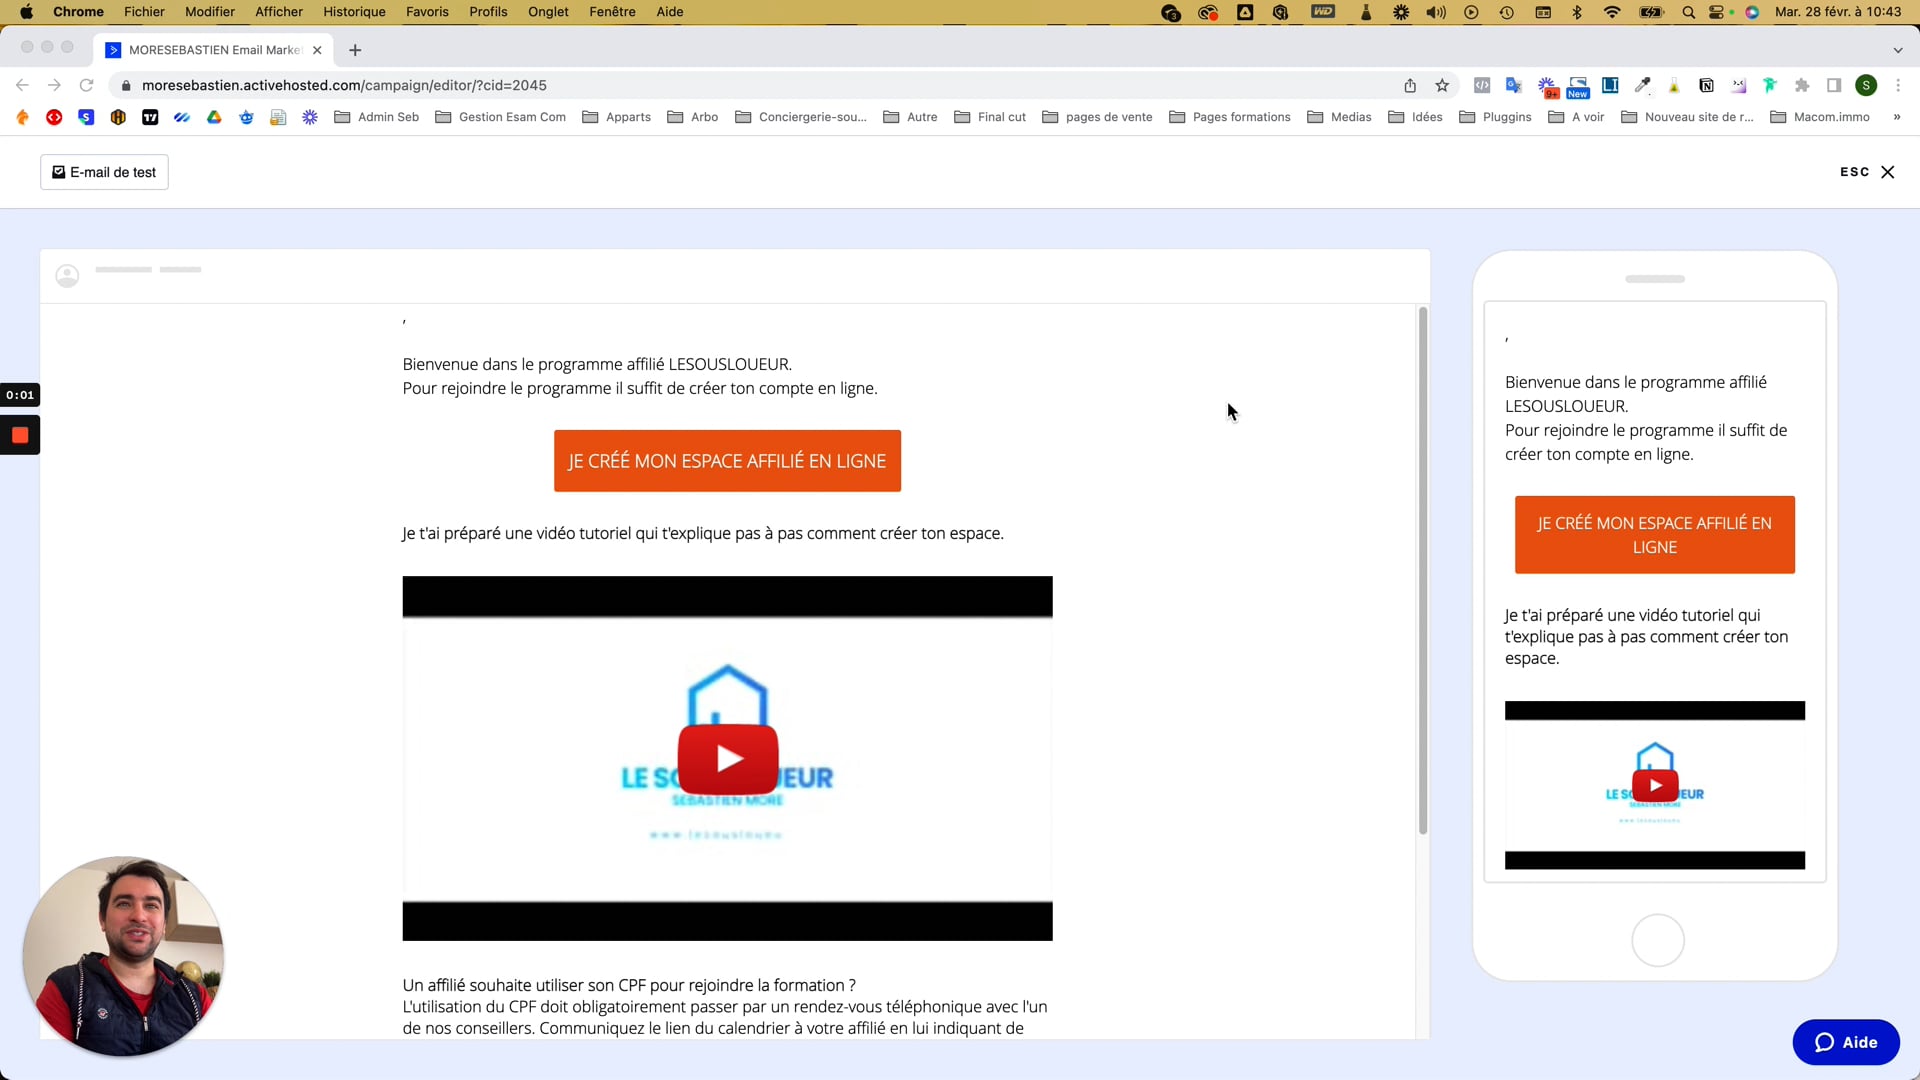Close the preview with the ESC X icon

pyautogui.click(x=1887, y=172)
